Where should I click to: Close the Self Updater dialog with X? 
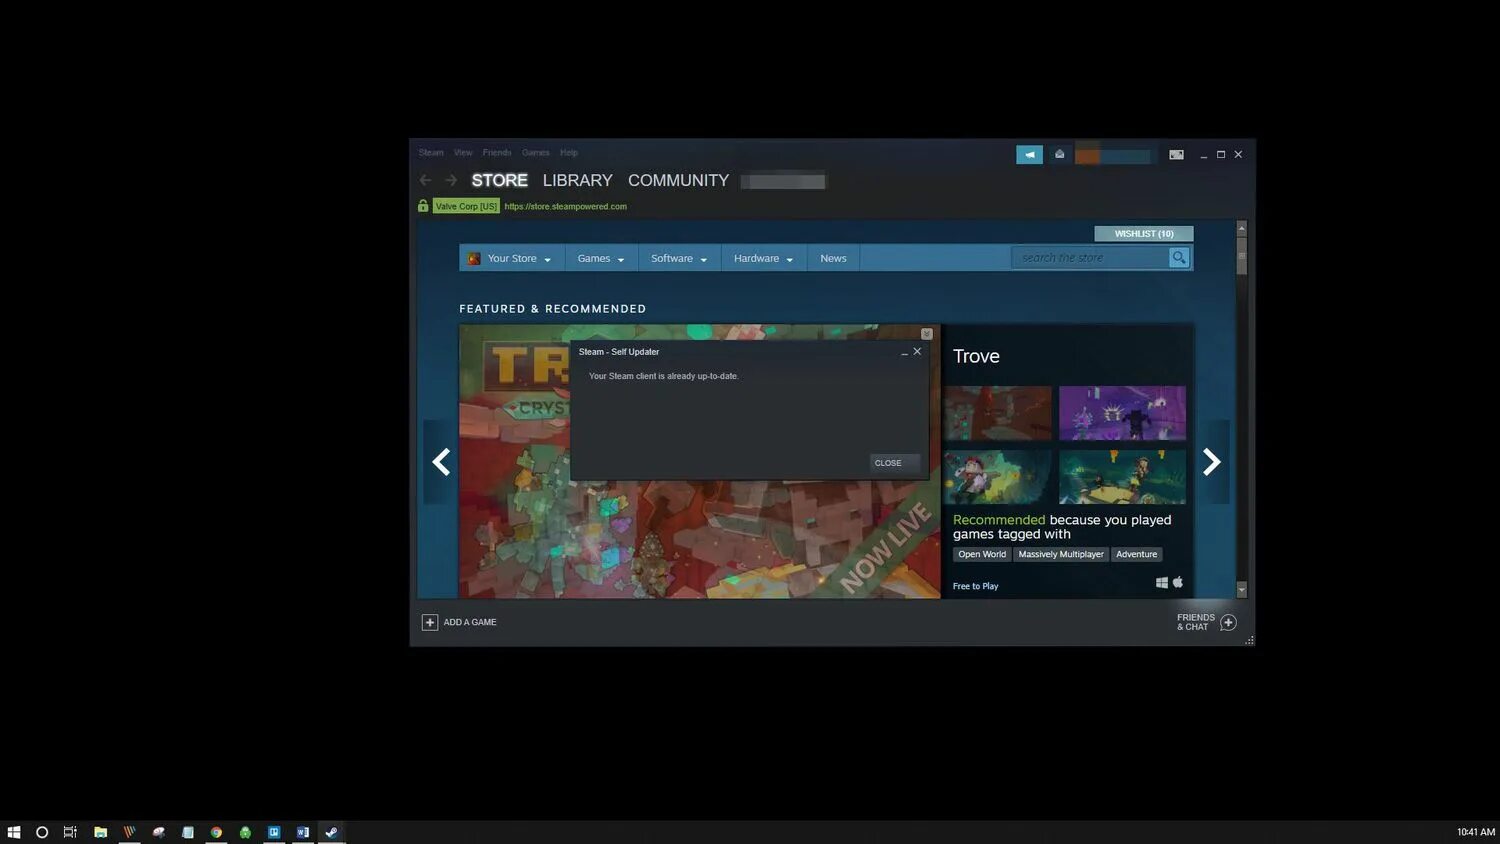coord(917,351)
